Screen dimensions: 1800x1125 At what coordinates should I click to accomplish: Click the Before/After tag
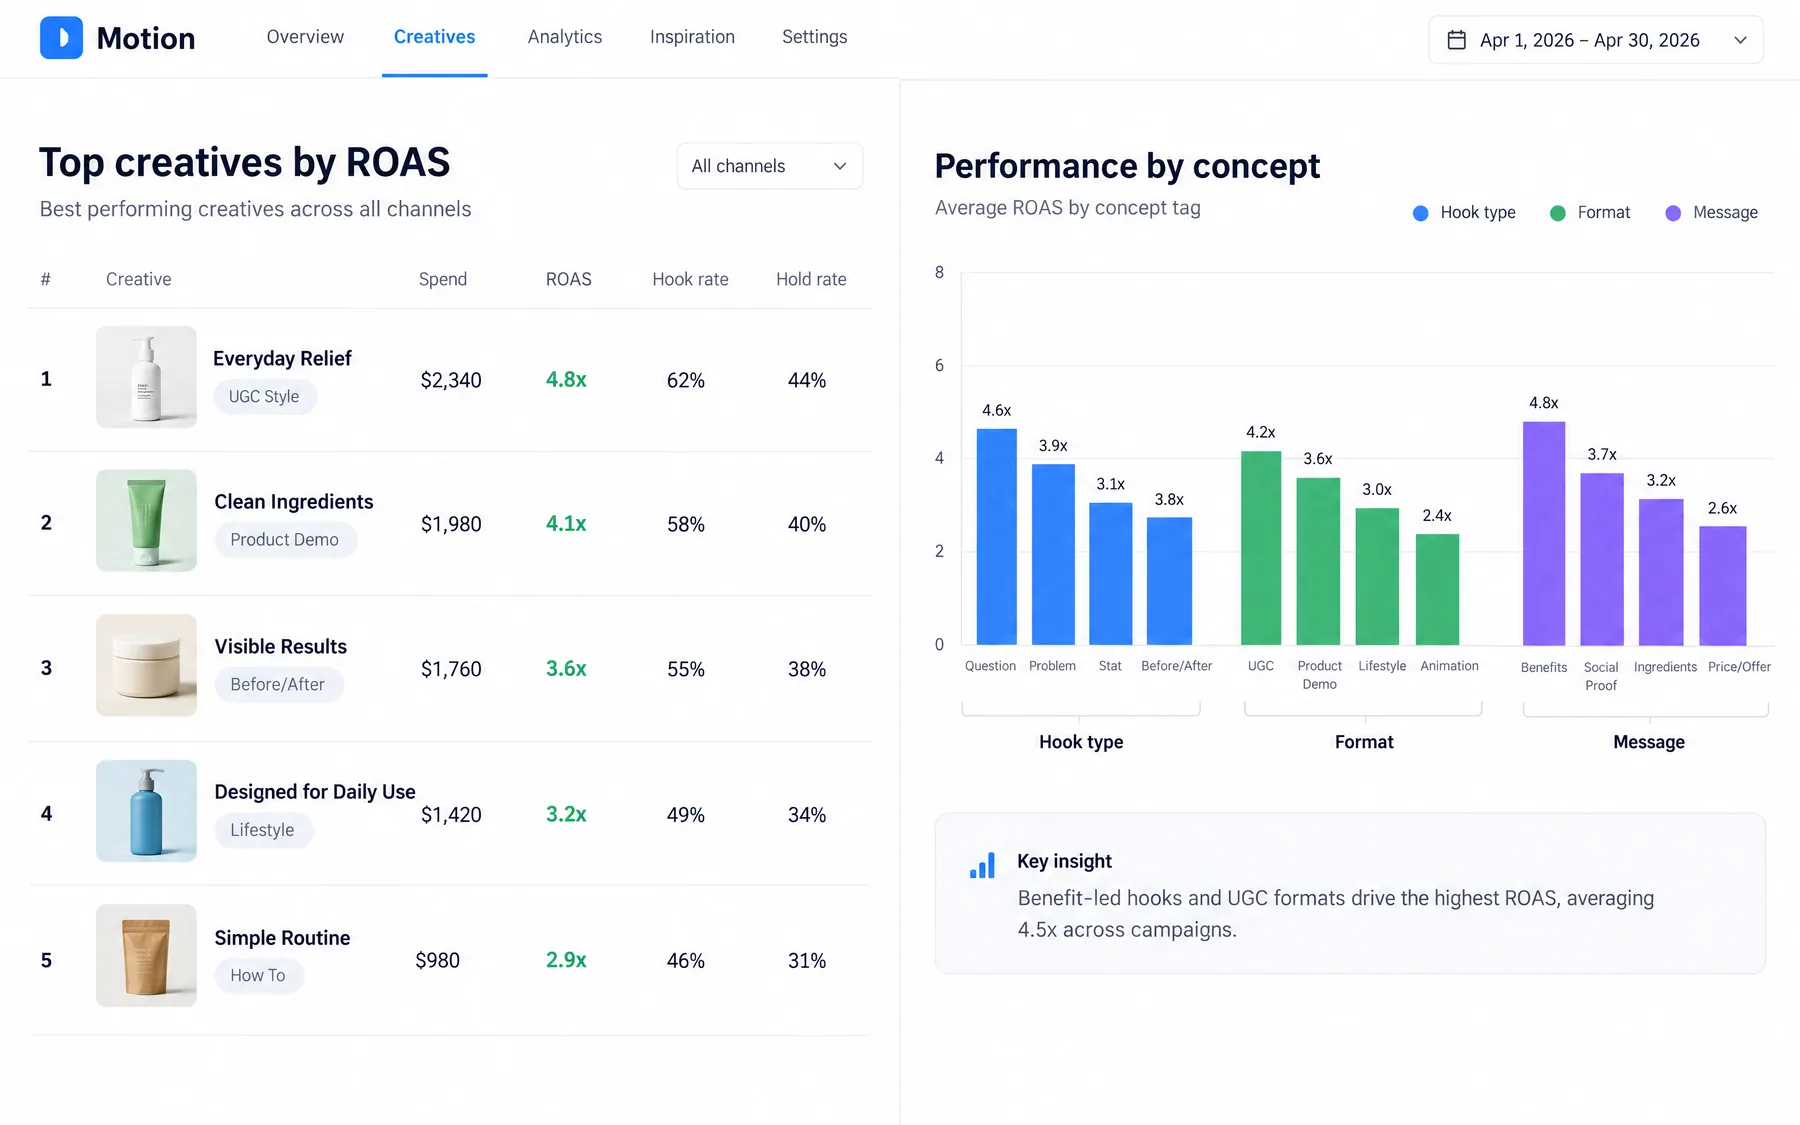pos(278,684)
